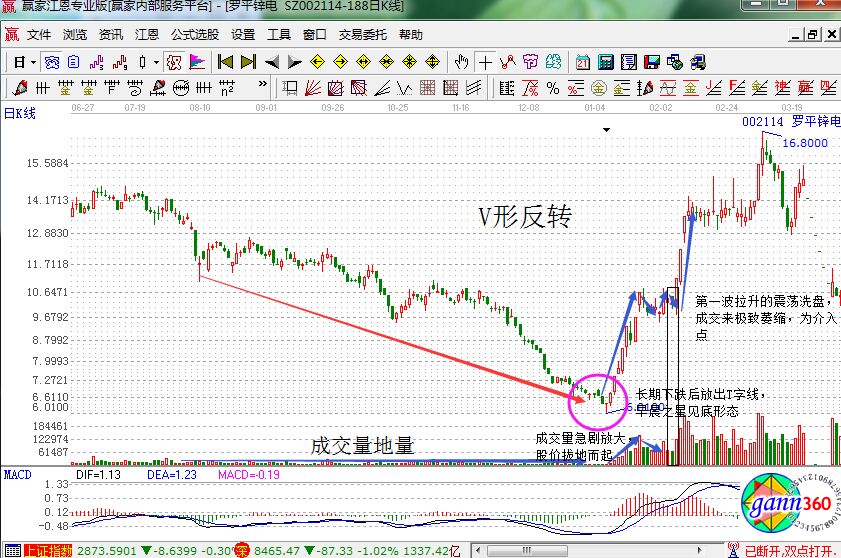Expand the candlestick style dropdown arrow
841x558 pixels.
click(155, 62)
